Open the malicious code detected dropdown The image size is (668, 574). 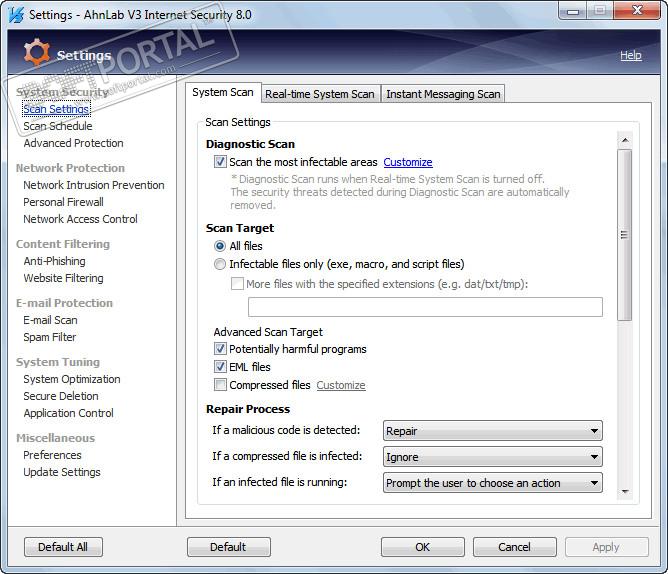click(x=492, y=431)
